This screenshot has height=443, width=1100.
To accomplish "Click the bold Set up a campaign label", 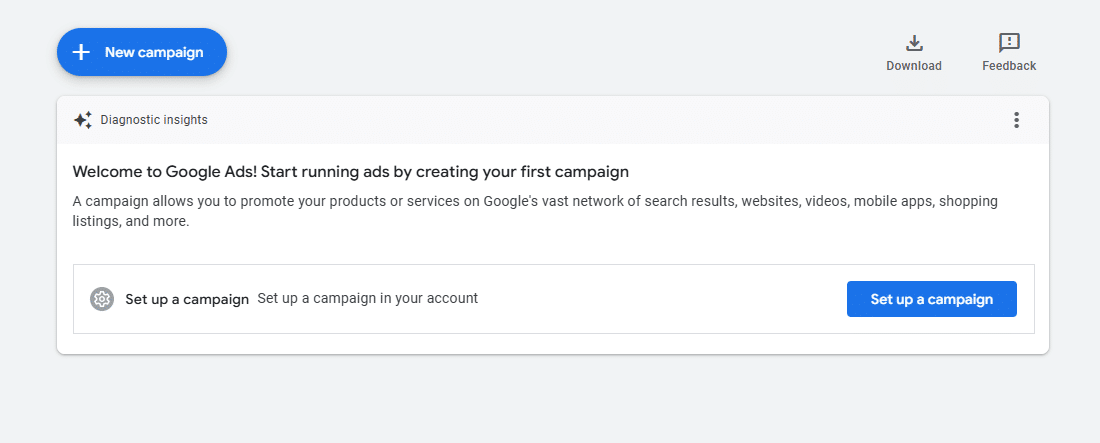I will point(187,299).
